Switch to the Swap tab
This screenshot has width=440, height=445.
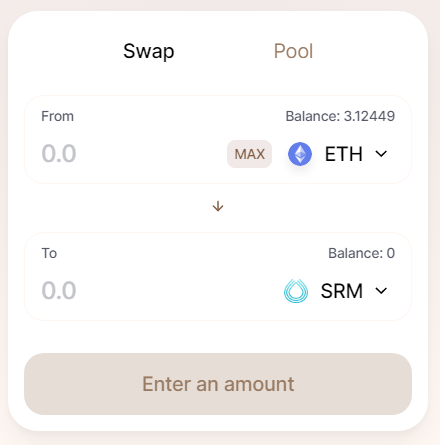click(149, 51)
